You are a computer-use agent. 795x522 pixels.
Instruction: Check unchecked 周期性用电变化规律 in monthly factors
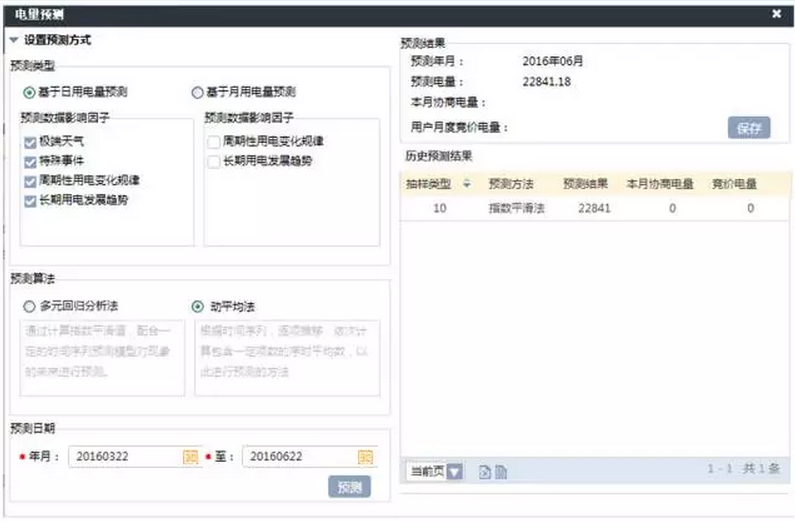point(214,142)
